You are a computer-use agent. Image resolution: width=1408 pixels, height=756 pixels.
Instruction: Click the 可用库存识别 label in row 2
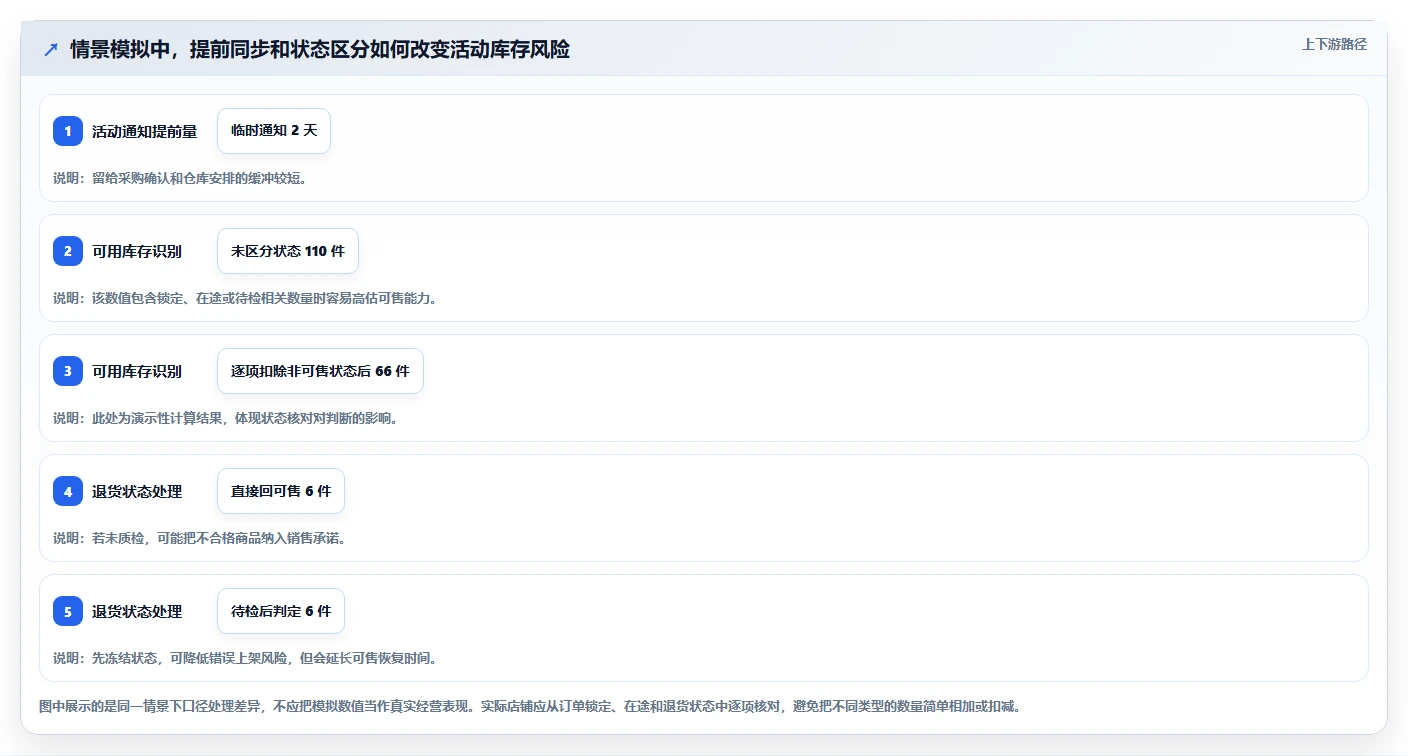tap(137, 251)
